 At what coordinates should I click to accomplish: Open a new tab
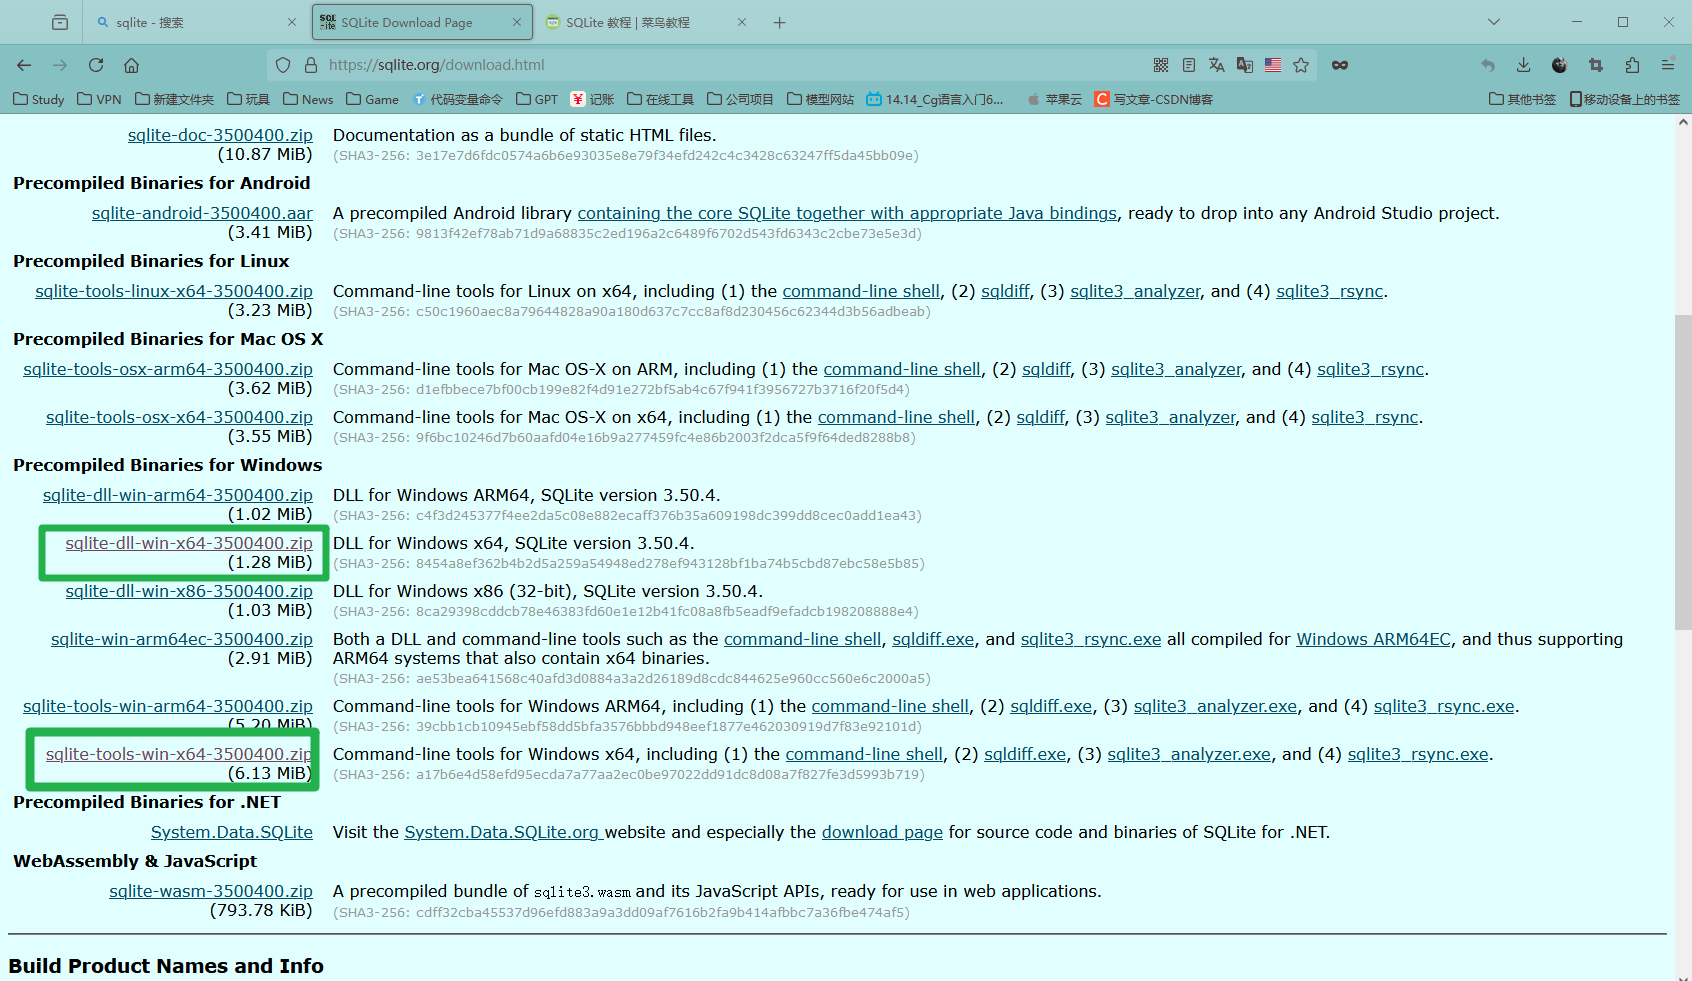pyautogui.click(x=780, y=22)
